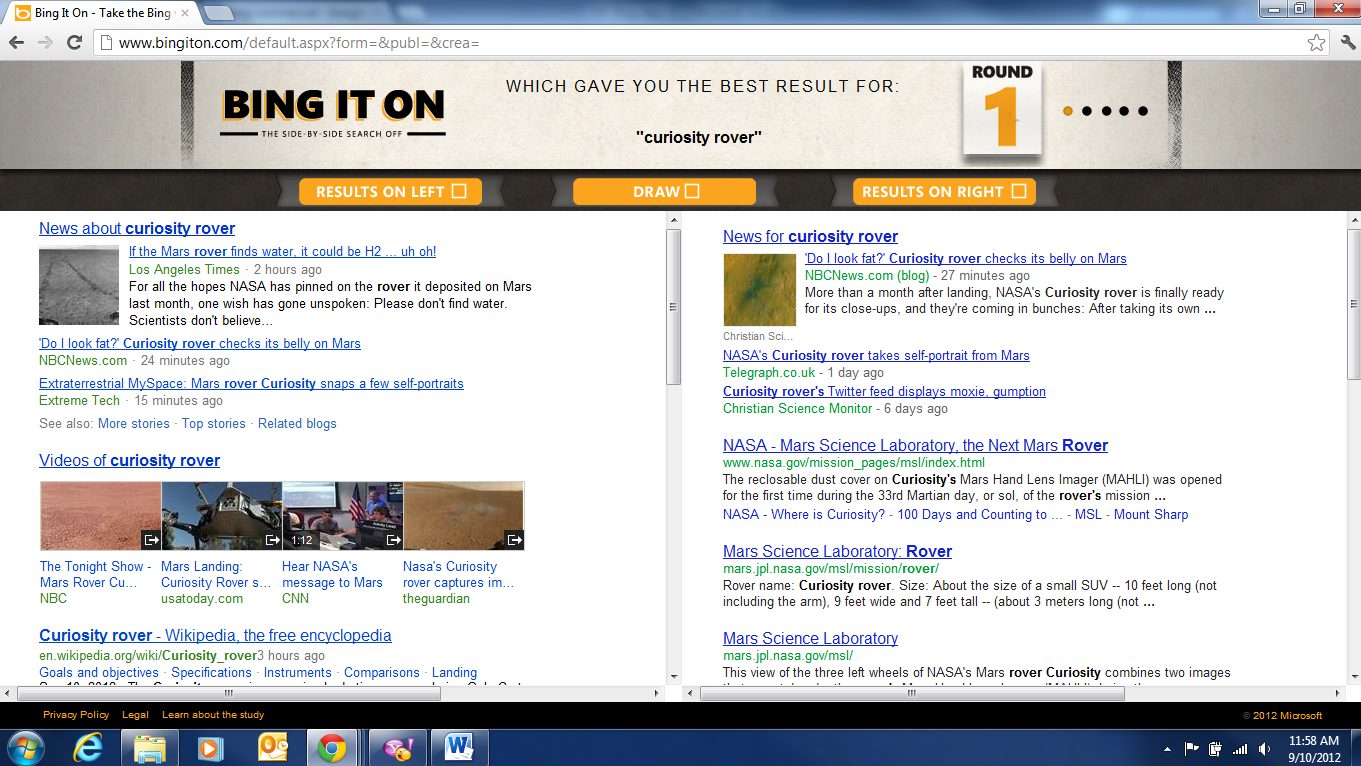The width and height of the screenshot is (1361, 766).
Task: Go back with the browser back arrow
Action: (16, 42)
